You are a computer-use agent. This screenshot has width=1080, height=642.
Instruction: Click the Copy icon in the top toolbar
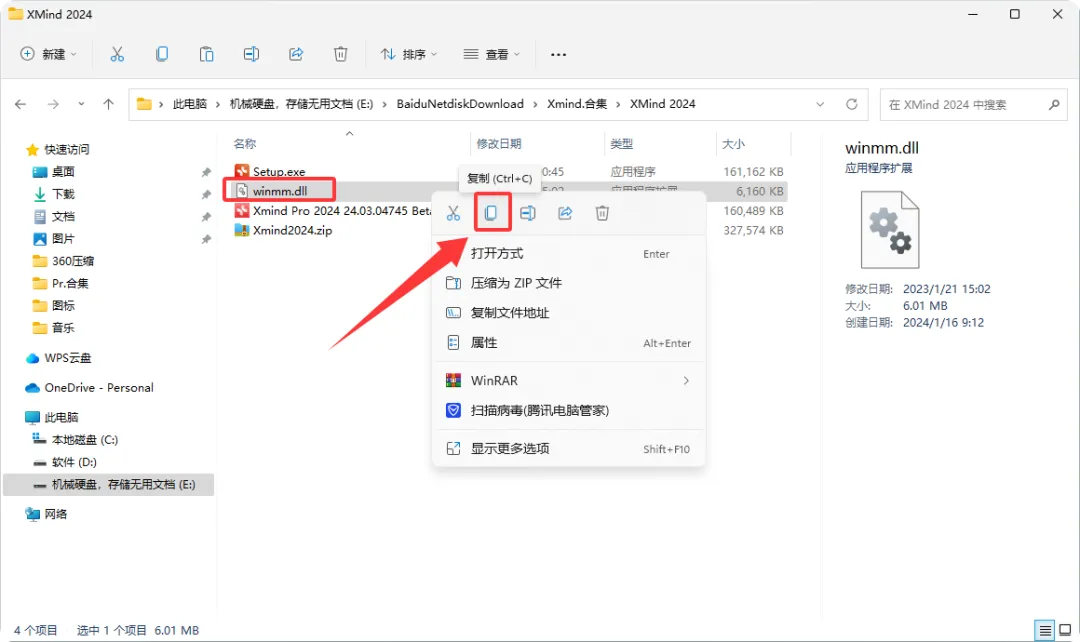pos(162,54)
